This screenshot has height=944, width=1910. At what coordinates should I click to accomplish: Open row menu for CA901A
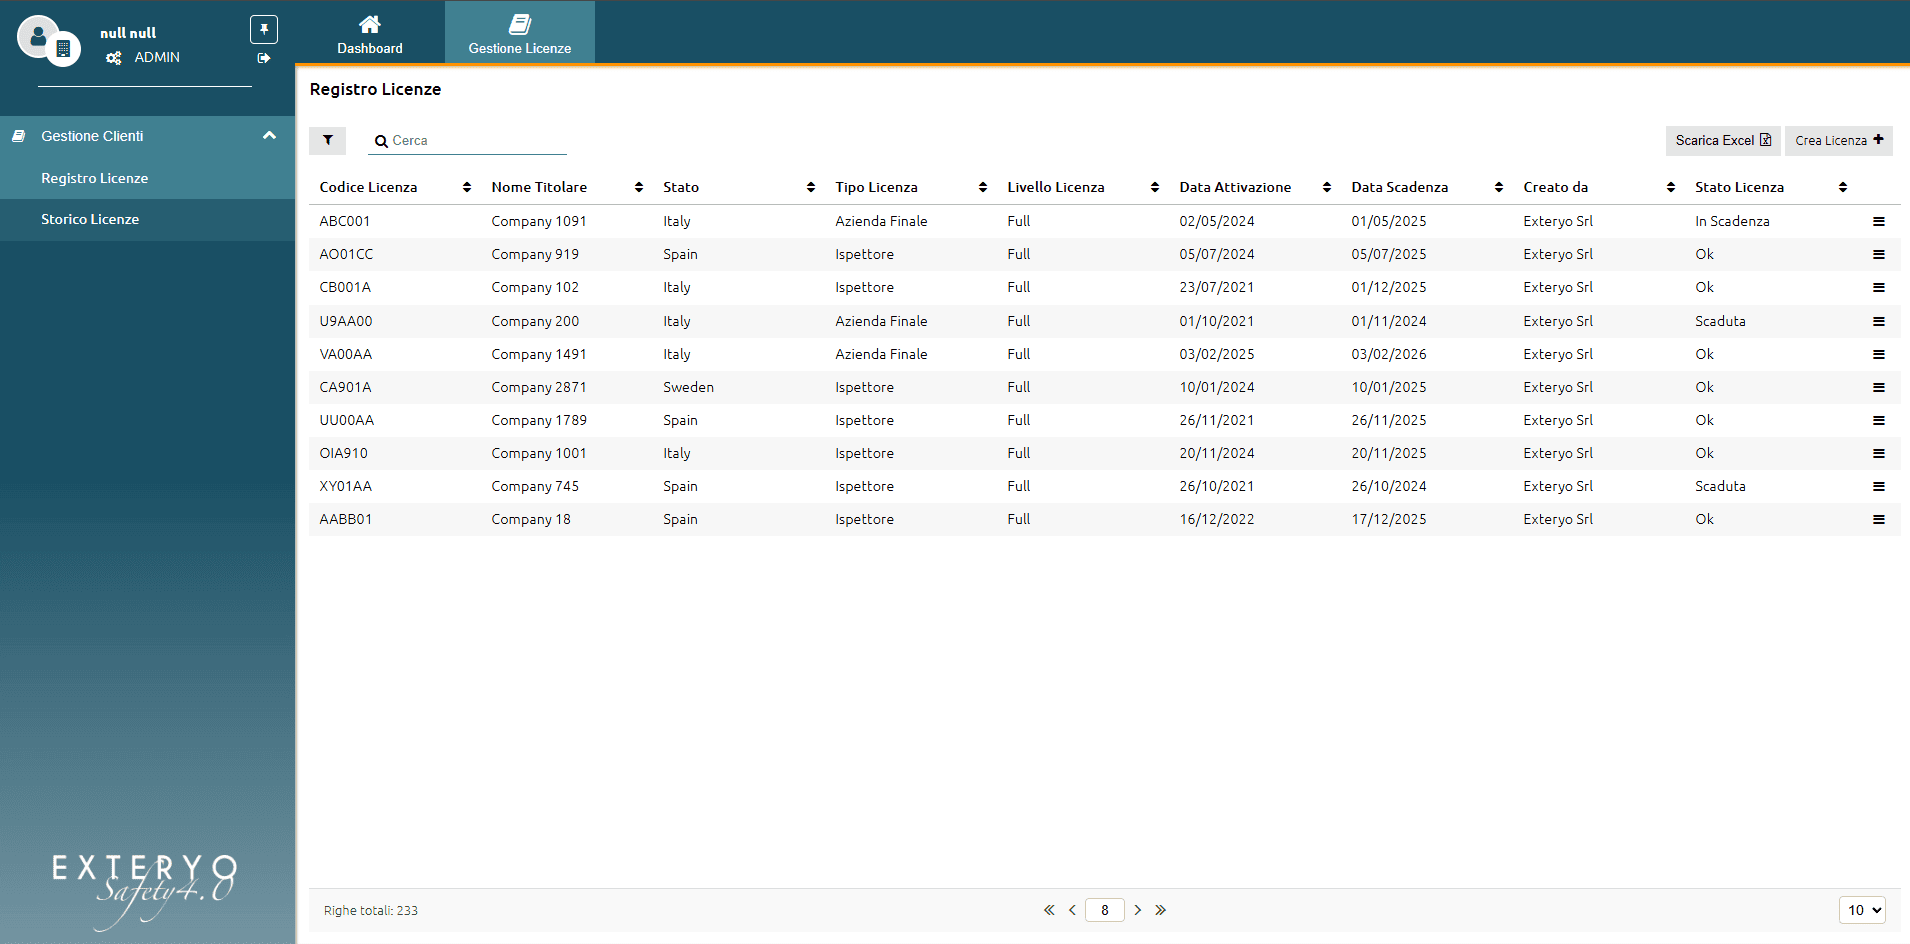[1879, 387]
